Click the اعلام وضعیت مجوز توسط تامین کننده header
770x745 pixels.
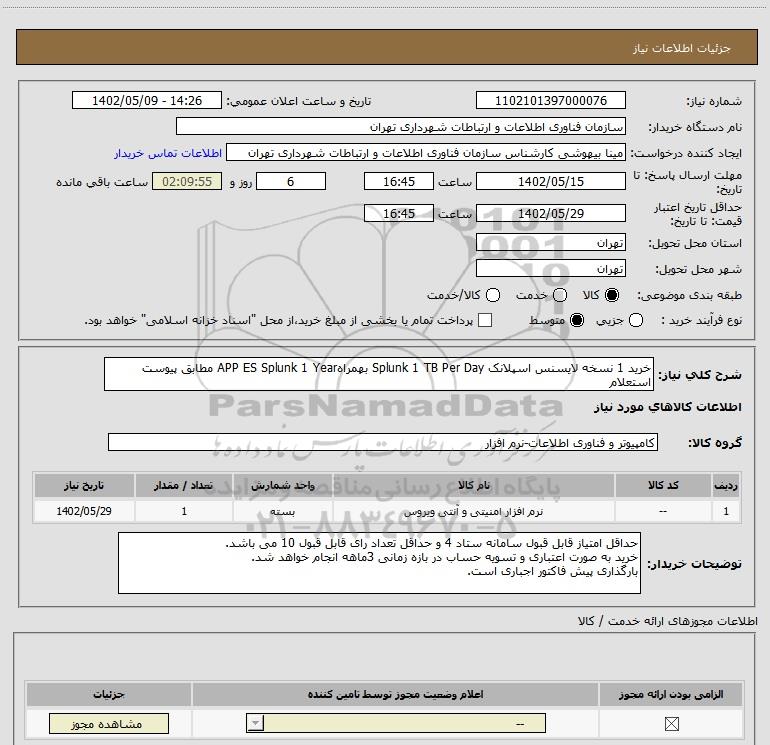point(395,694)
